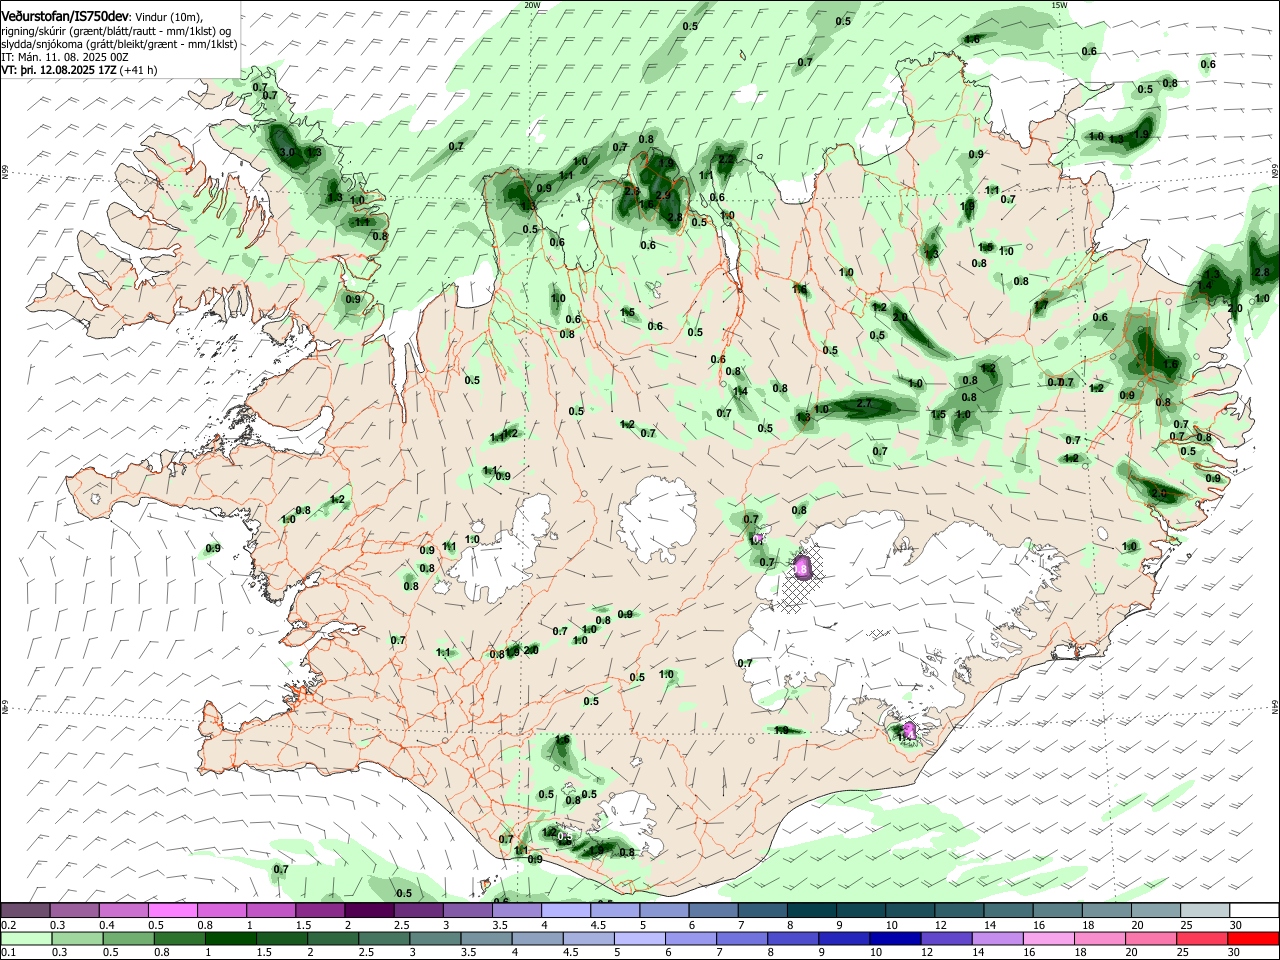The height and width of the screenshot is (960, 1280).
Task: Click the 20W longitude label at top
Action: pyautogui.click(x=532, y=5)
